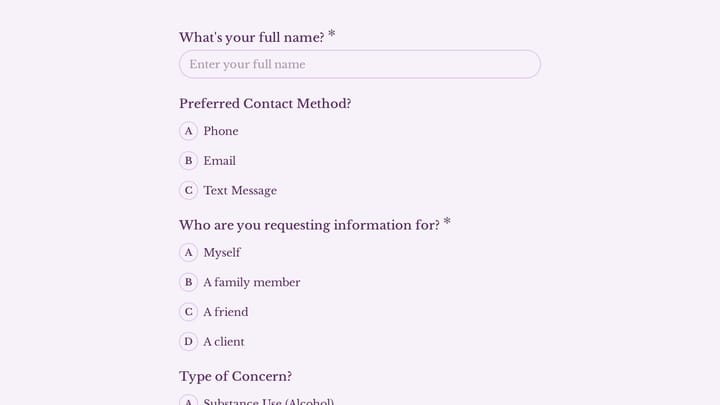The height and width of the screenshot is (405, 720).
Task: Click the C letter badge beside A friend
Action: (x=188, y=312)
